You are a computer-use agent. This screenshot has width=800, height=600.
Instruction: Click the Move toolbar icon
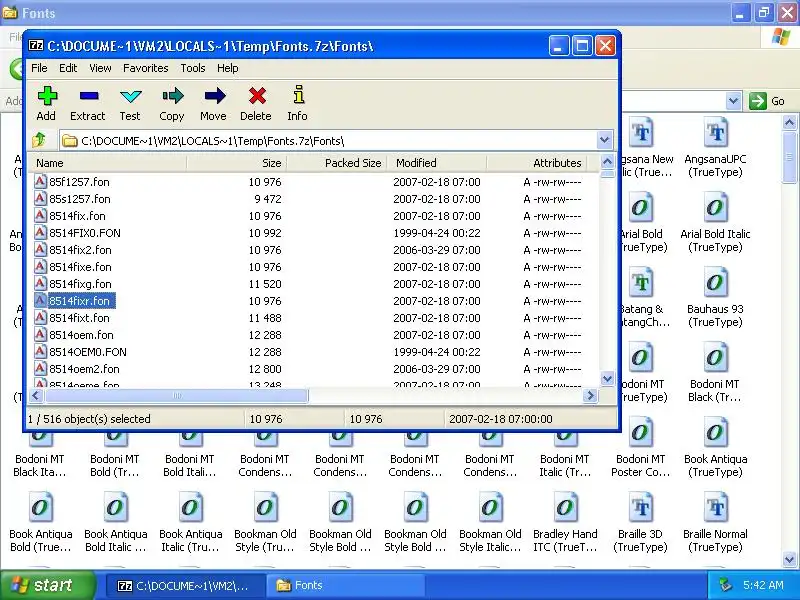tap(214, 96)
